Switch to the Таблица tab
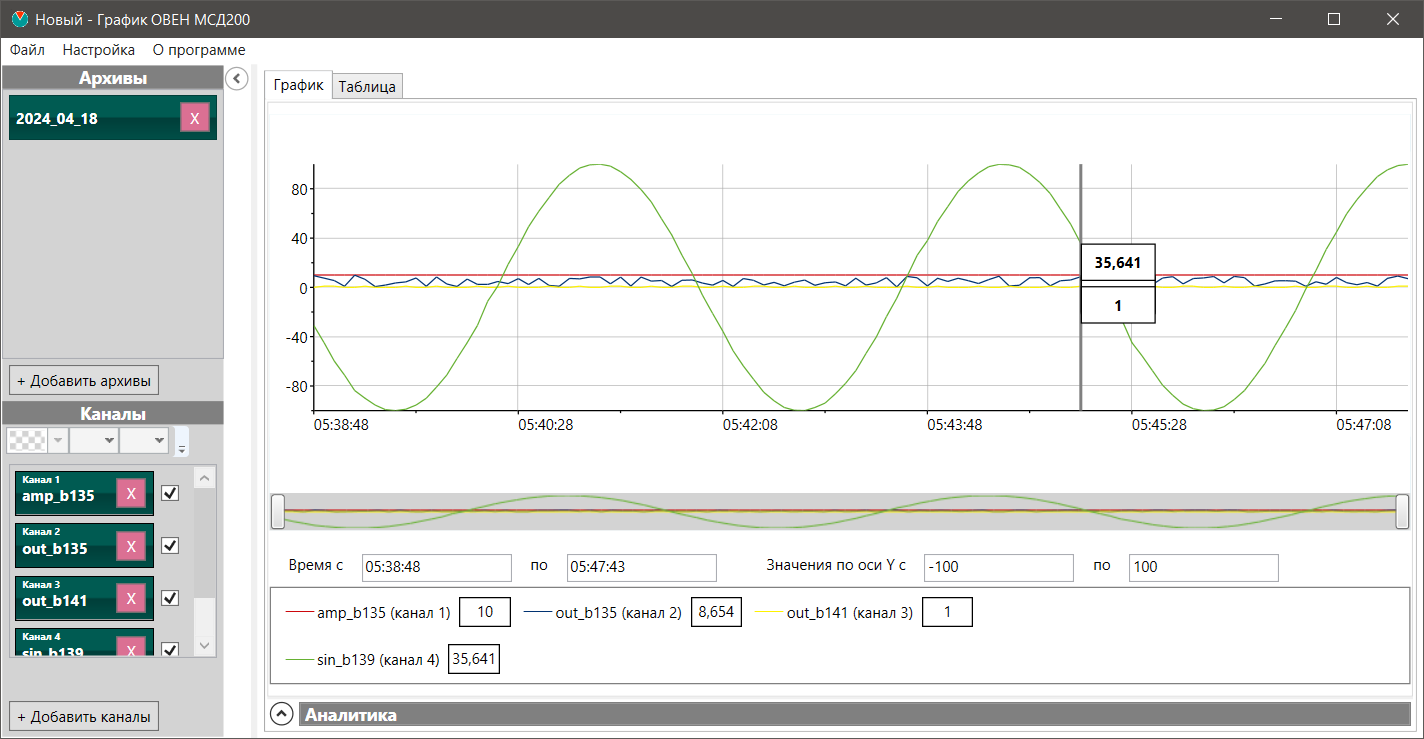Image resolution: width=1424 pixels, height=739 pixels. coord(367,86)
